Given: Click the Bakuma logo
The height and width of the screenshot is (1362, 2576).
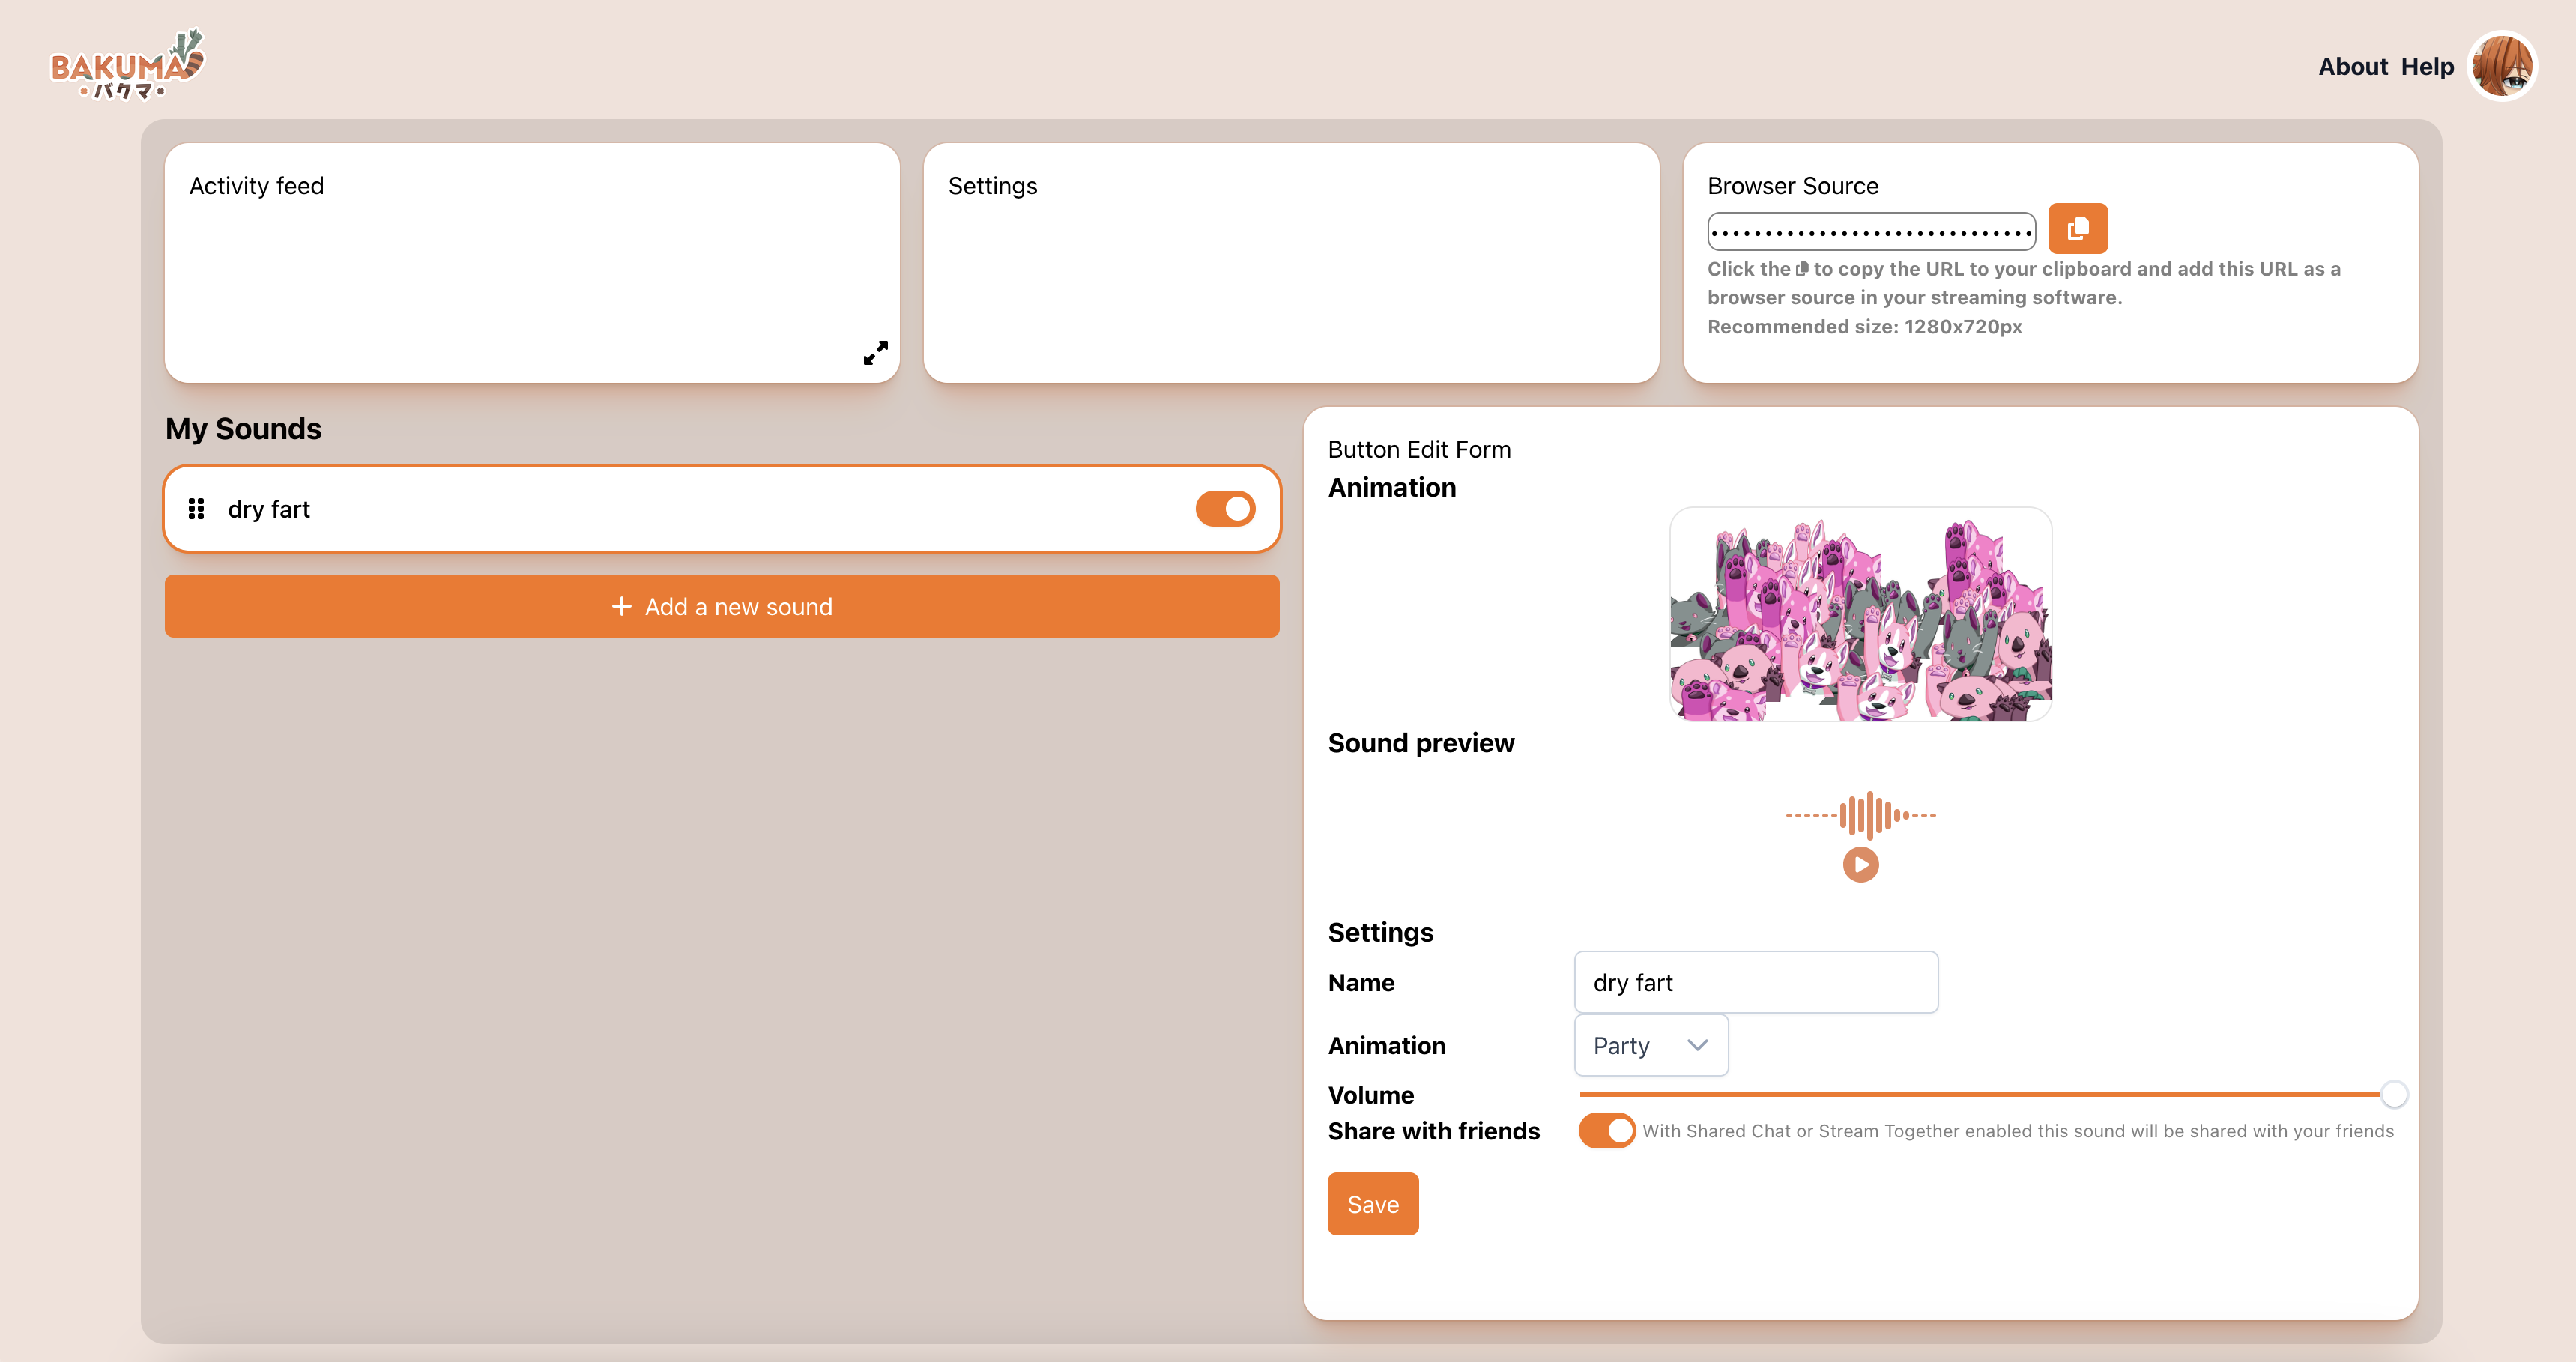Looking at the screenshot, I should 127,65.
